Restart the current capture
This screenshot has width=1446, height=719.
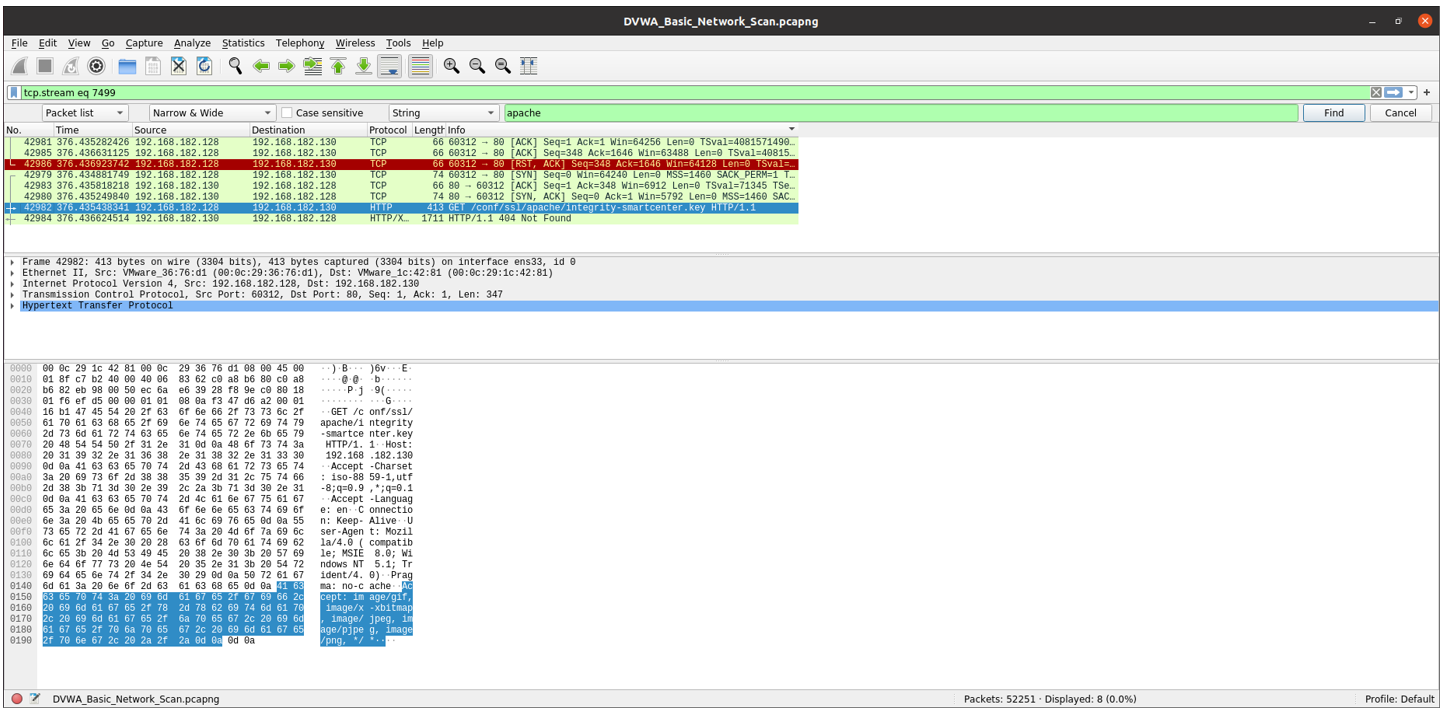pos(70,66)
